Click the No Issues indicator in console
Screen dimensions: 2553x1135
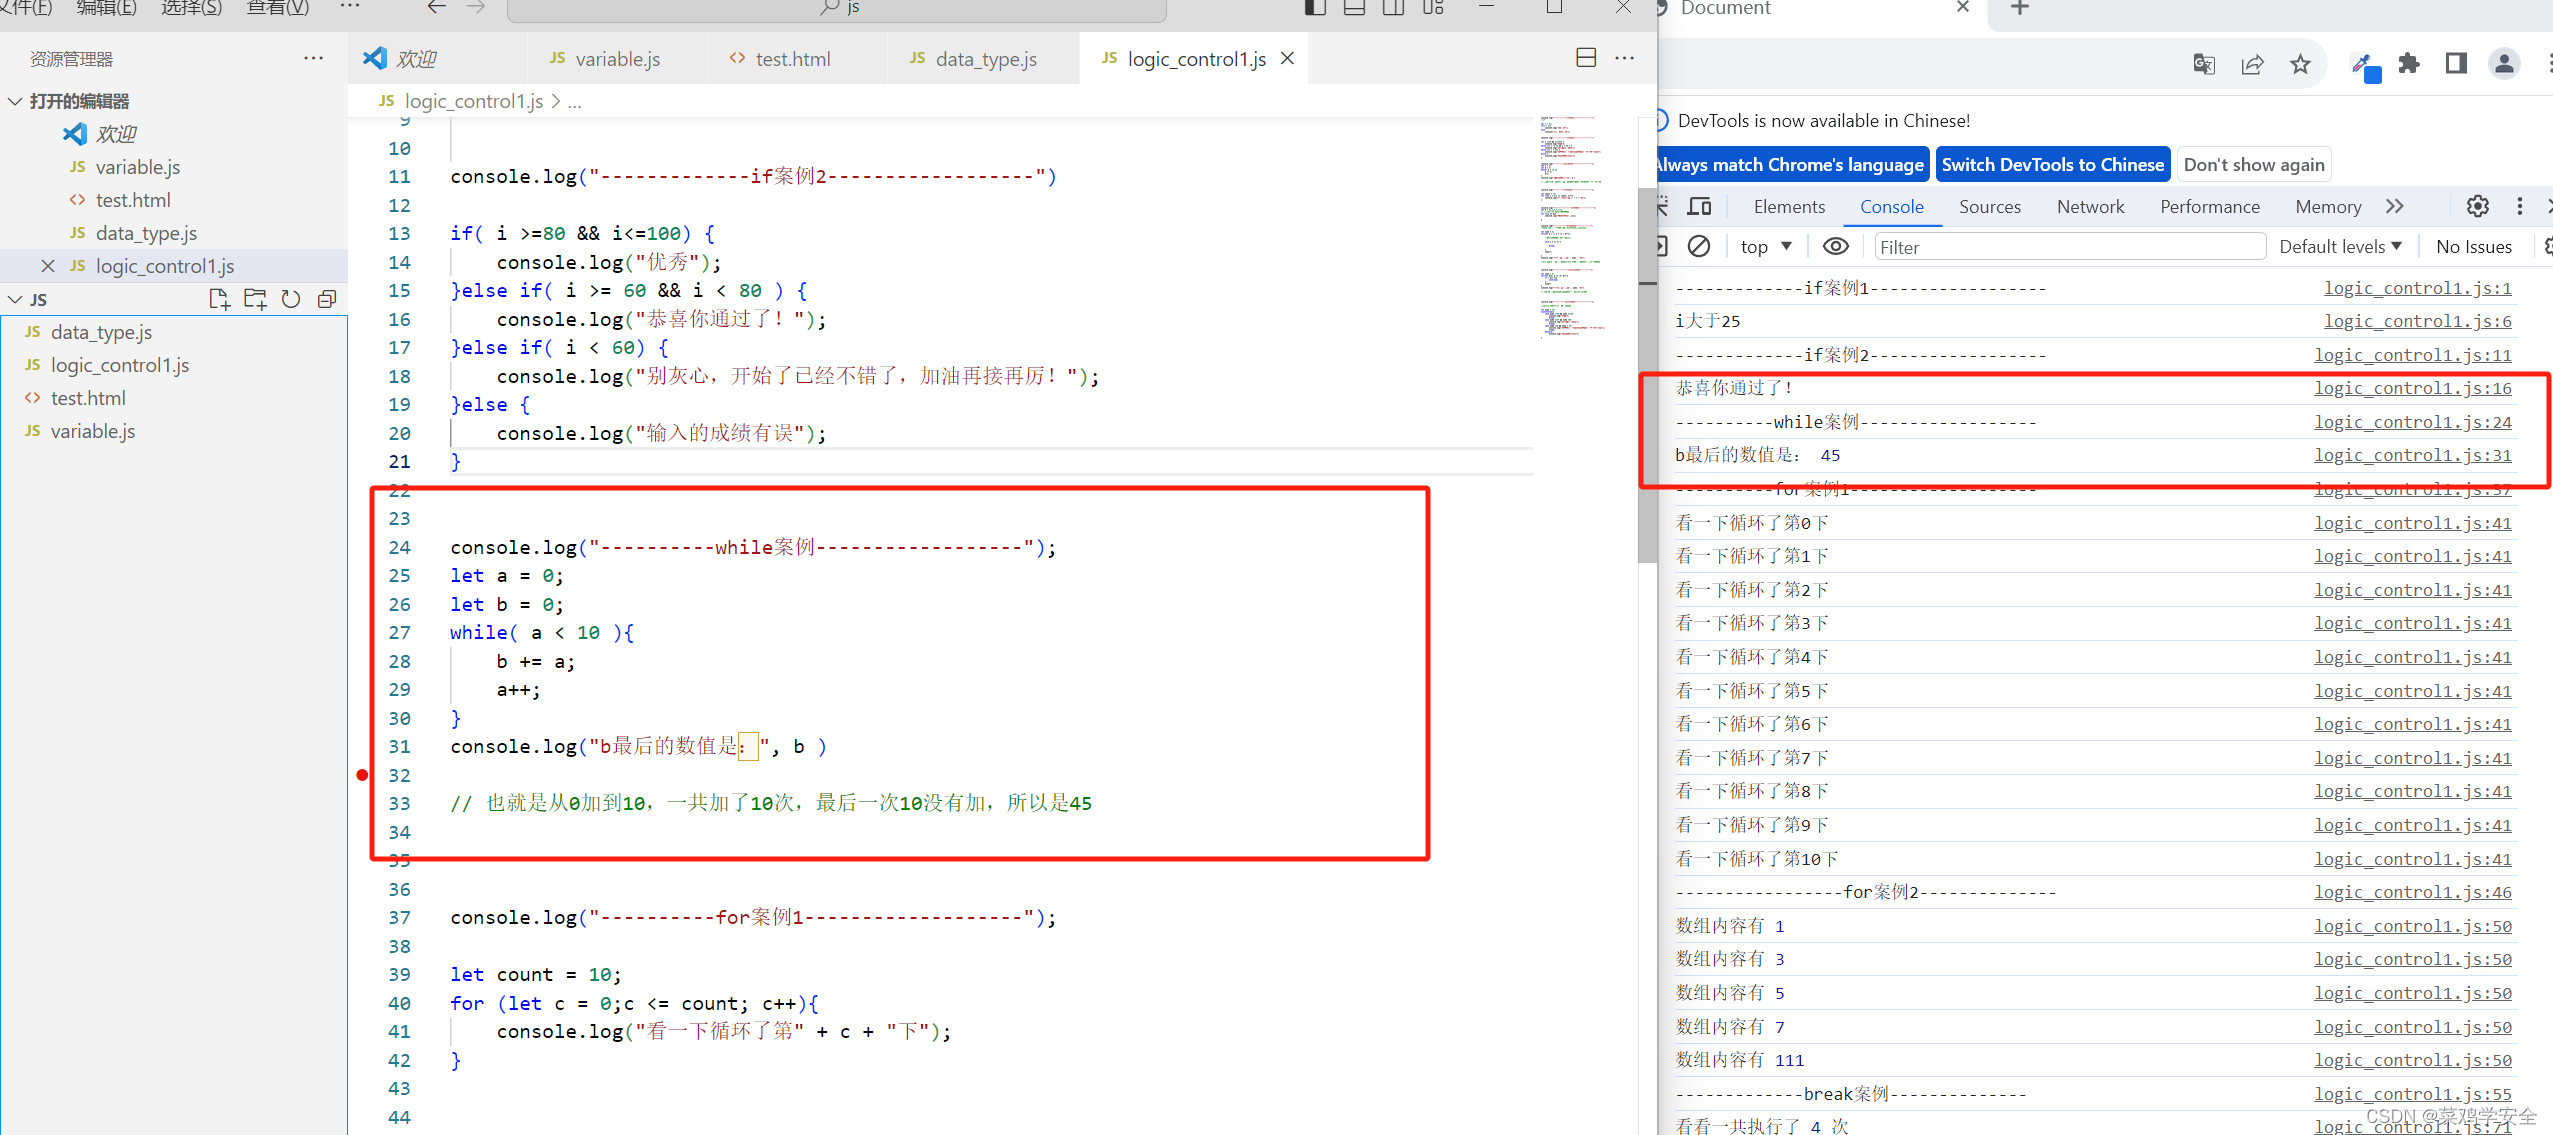tap(2474, 246)
